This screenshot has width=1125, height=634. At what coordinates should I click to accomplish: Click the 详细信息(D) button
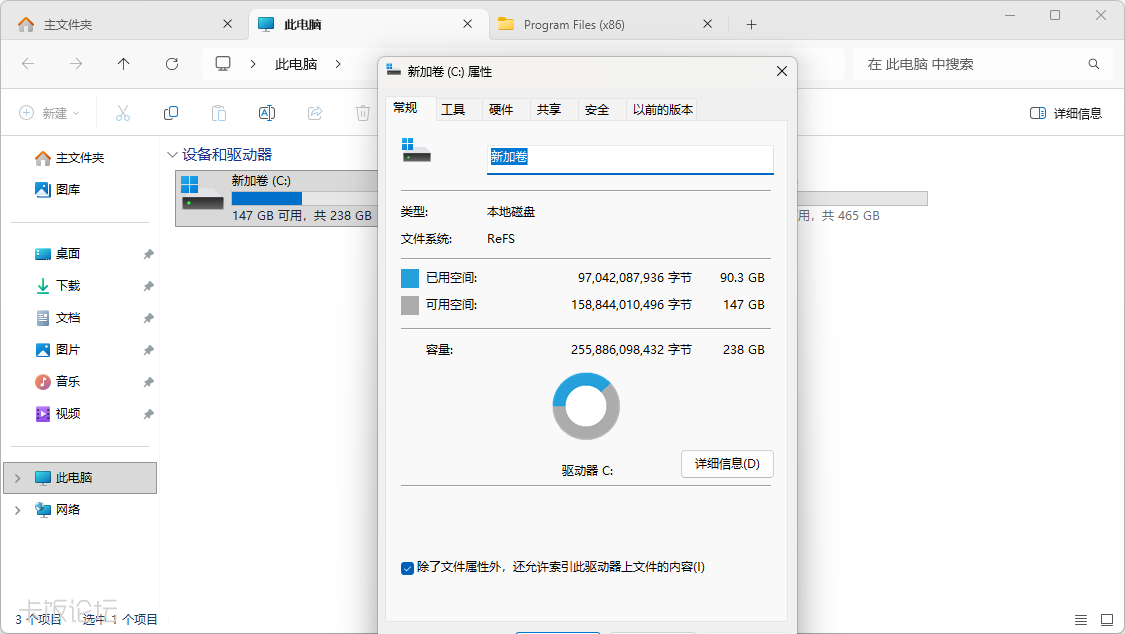pyautogui.click(x=727, y=464)
